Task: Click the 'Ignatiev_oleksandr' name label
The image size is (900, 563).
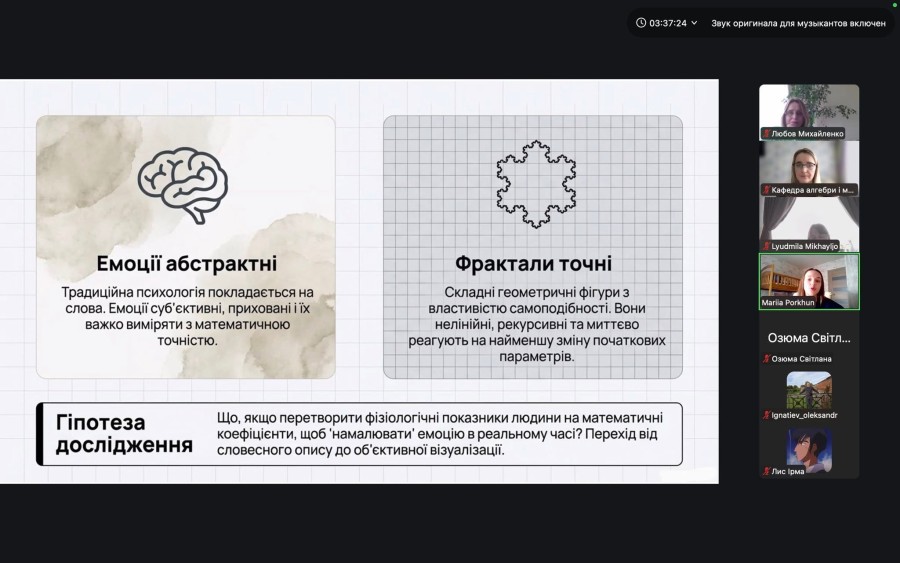Action: [x=804, y=415]
